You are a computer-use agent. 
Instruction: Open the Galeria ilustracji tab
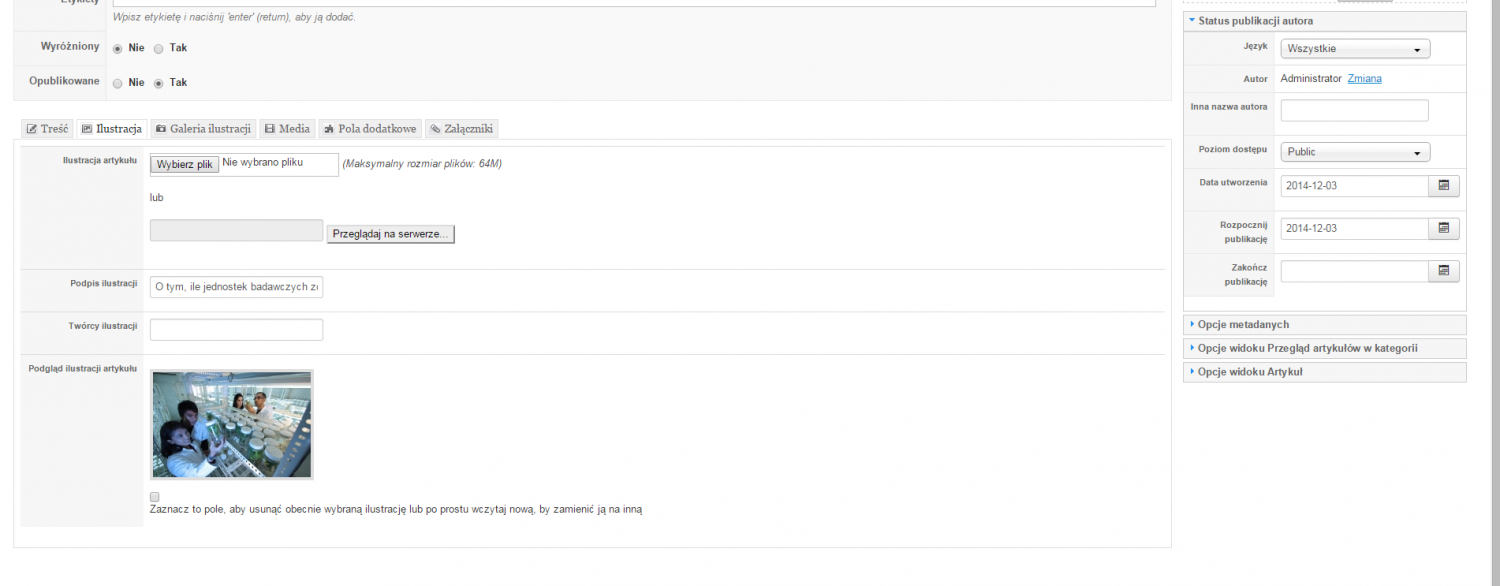tap(203, 129)
